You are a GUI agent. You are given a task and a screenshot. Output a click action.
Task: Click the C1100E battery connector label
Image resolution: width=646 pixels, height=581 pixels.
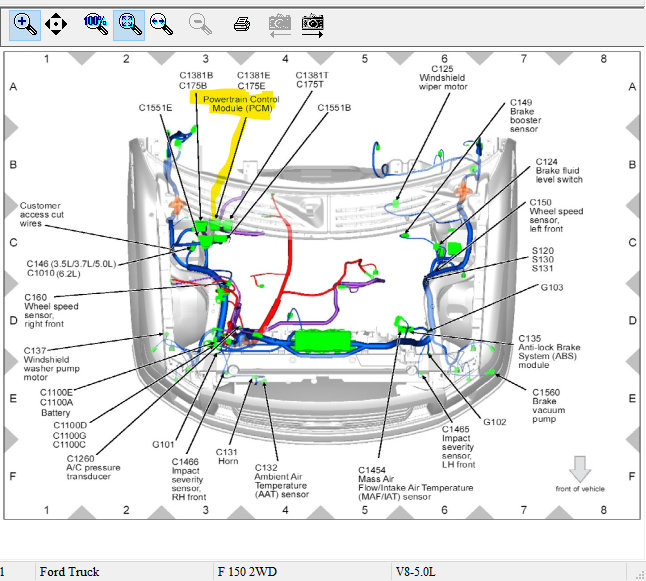click(56, 392)
